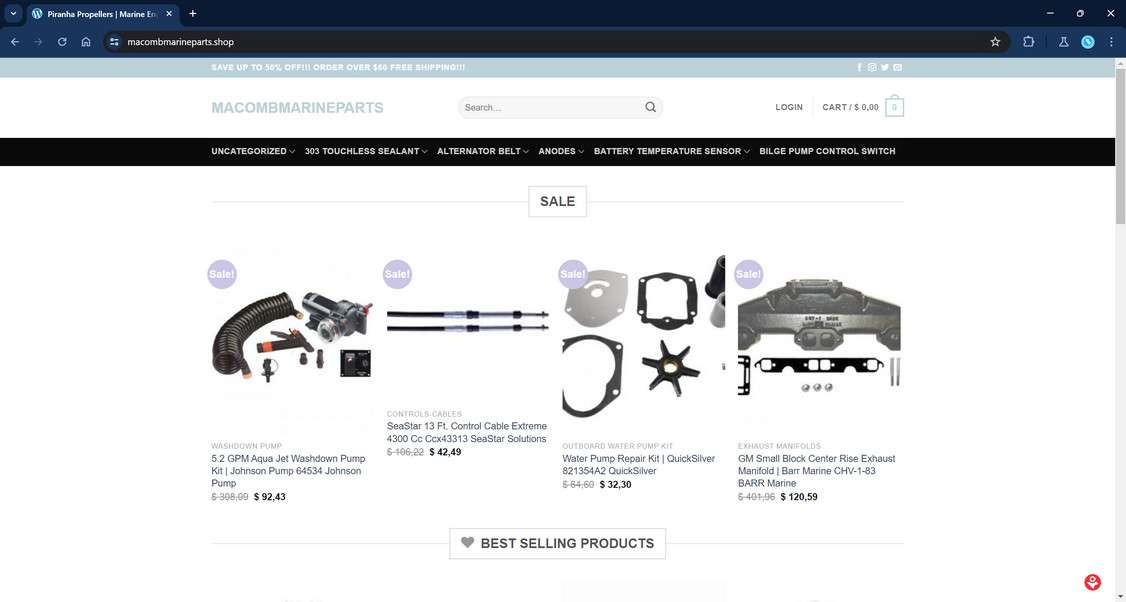Go back to the previous page
Viewport: 1126px width, 602px height.
[x=14, y=42]
